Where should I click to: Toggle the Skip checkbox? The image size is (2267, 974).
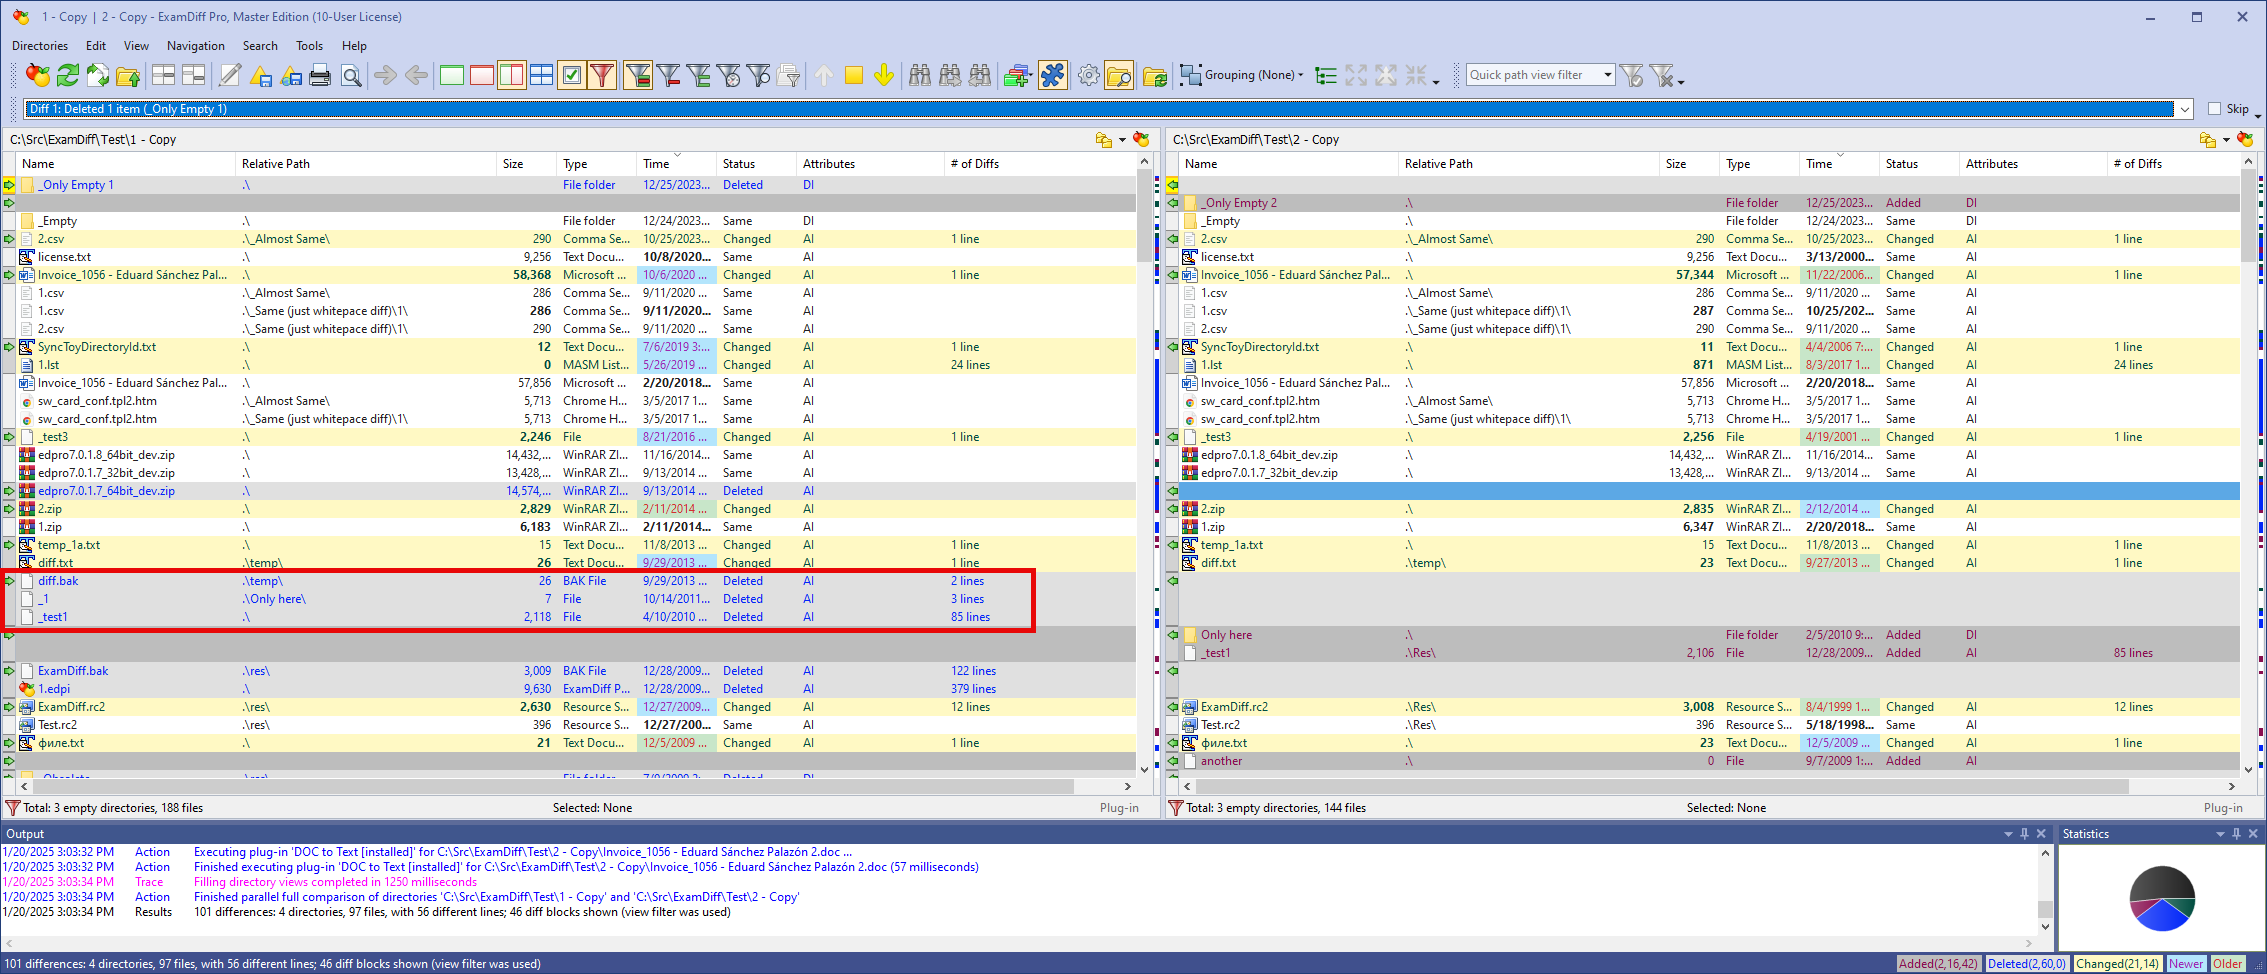pos(2214,109)
